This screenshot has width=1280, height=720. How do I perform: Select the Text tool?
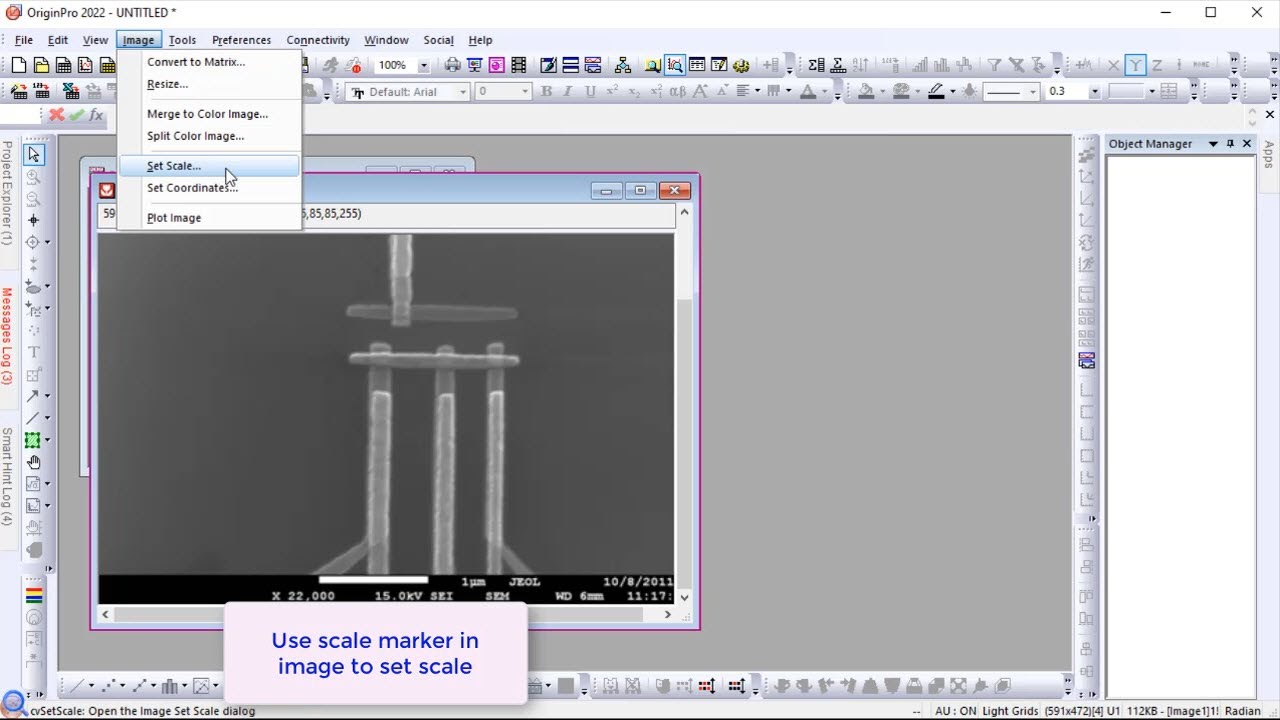(33, 352)
